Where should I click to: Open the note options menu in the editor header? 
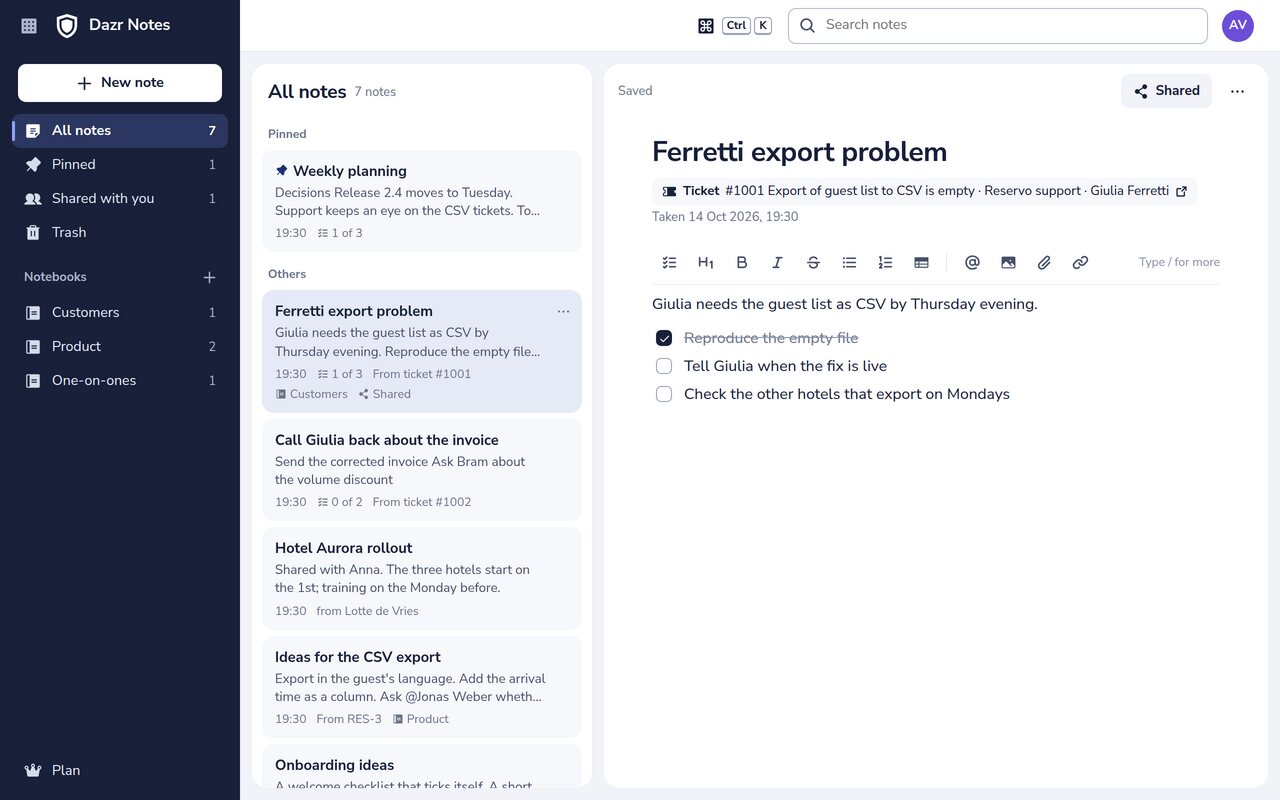1238,91
